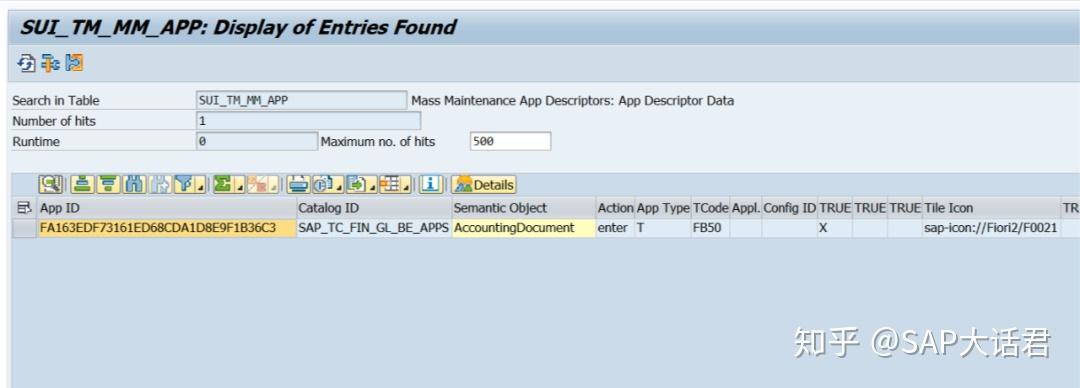
Task: Select the row selector of the FA163EDF entry
Action: 25,228
